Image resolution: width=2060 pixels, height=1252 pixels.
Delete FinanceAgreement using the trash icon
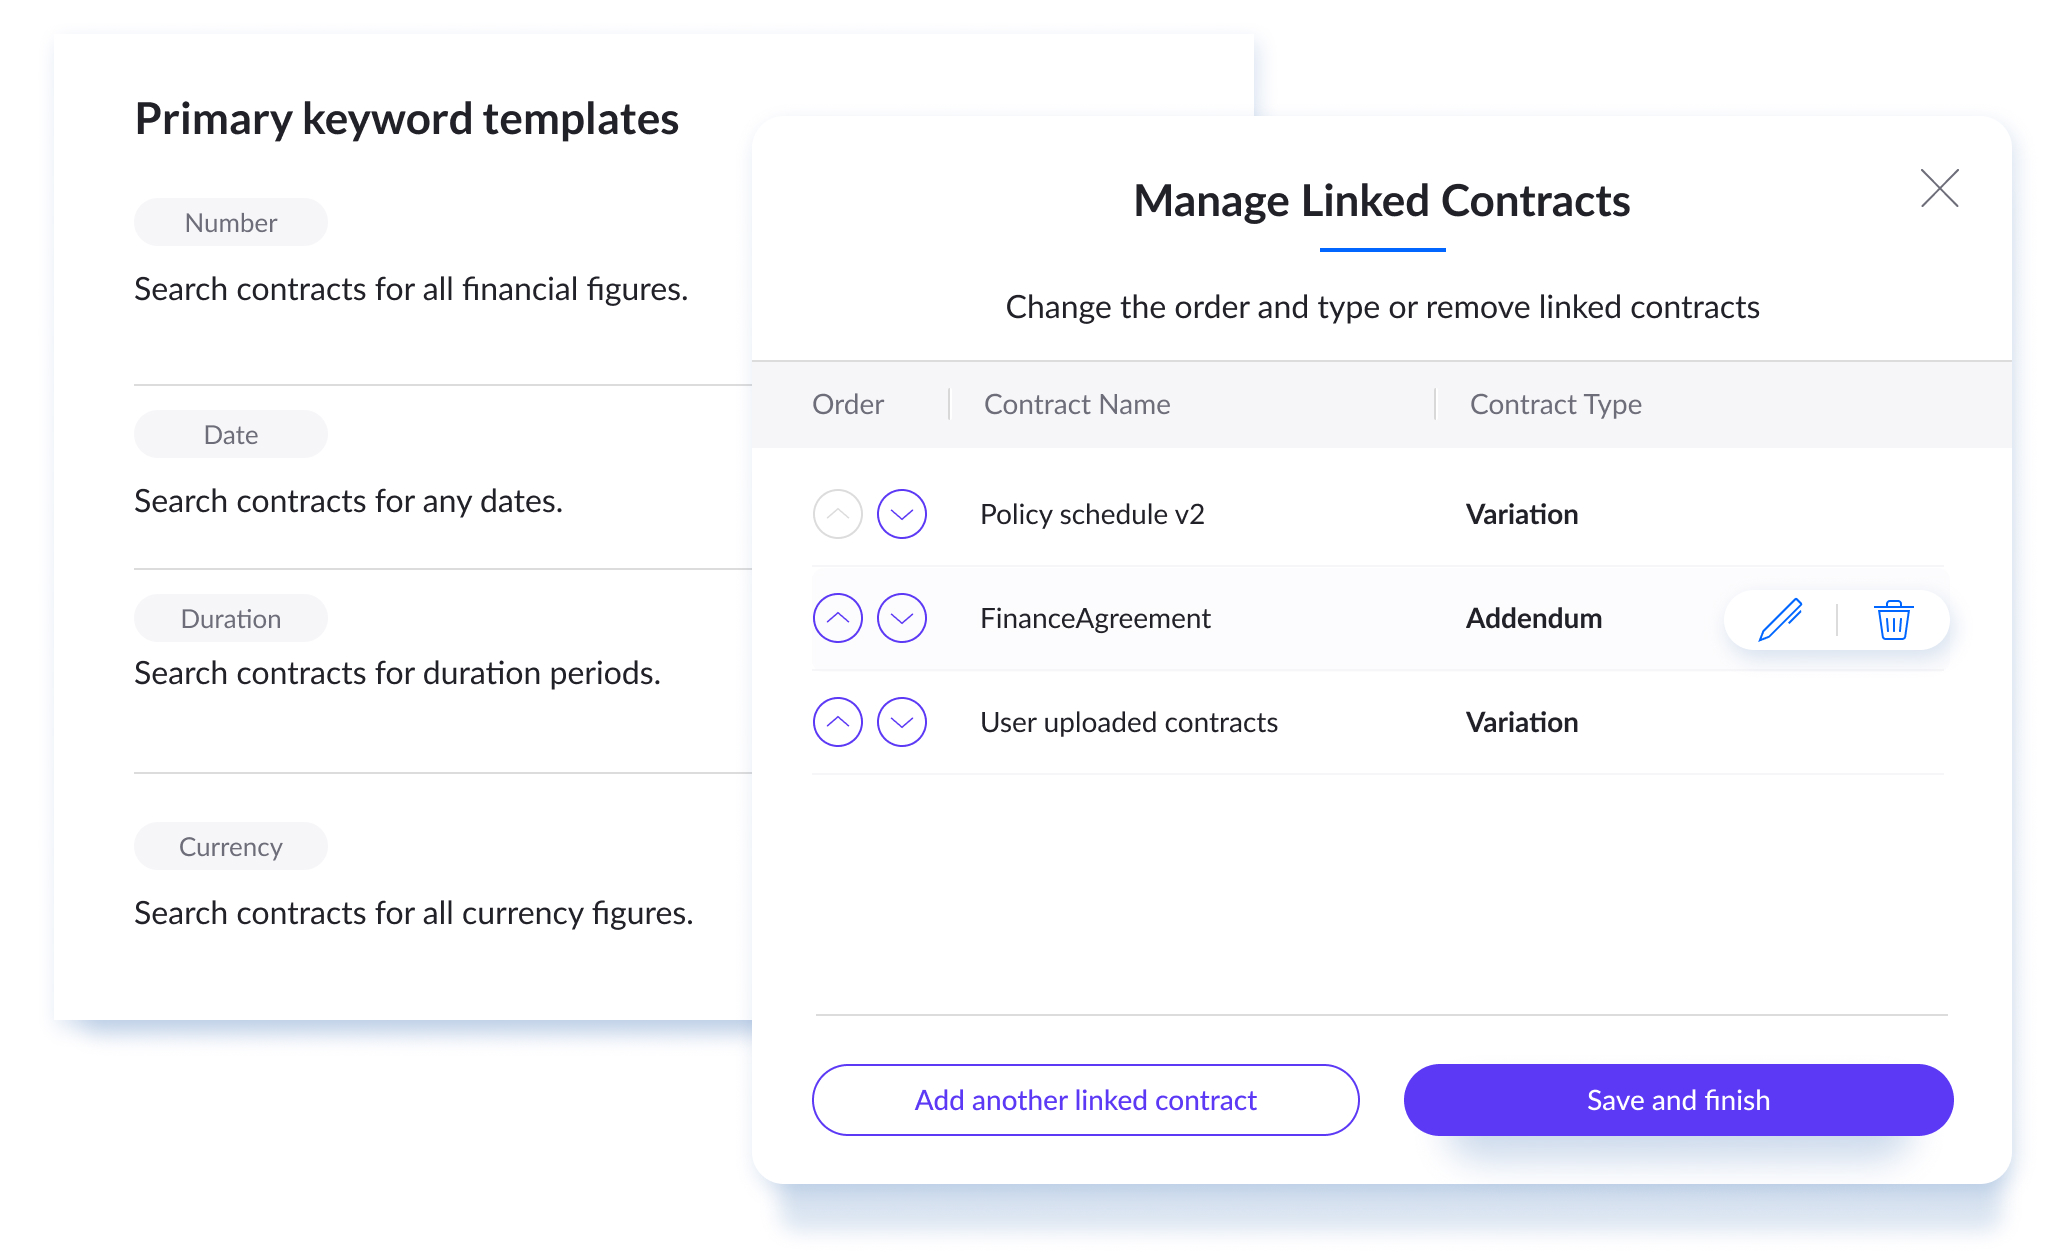tap(1893, 620)
